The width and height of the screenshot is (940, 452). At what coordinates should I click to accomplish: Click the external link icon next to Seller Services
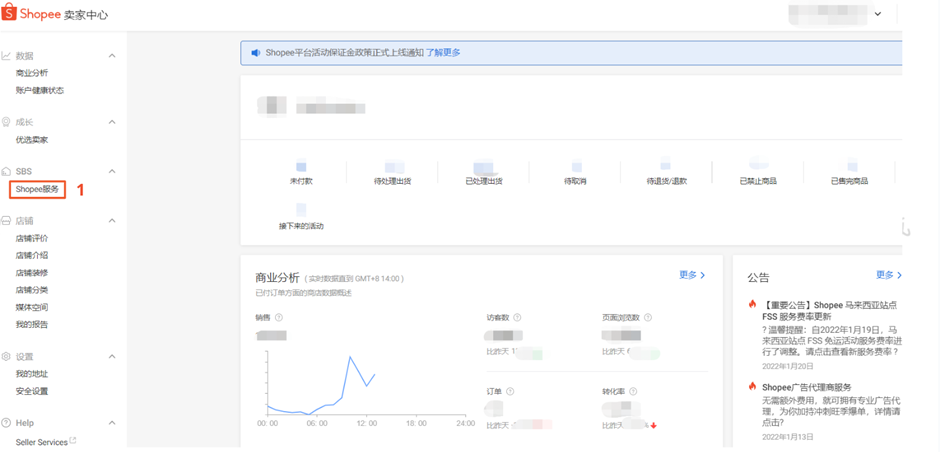73,441
